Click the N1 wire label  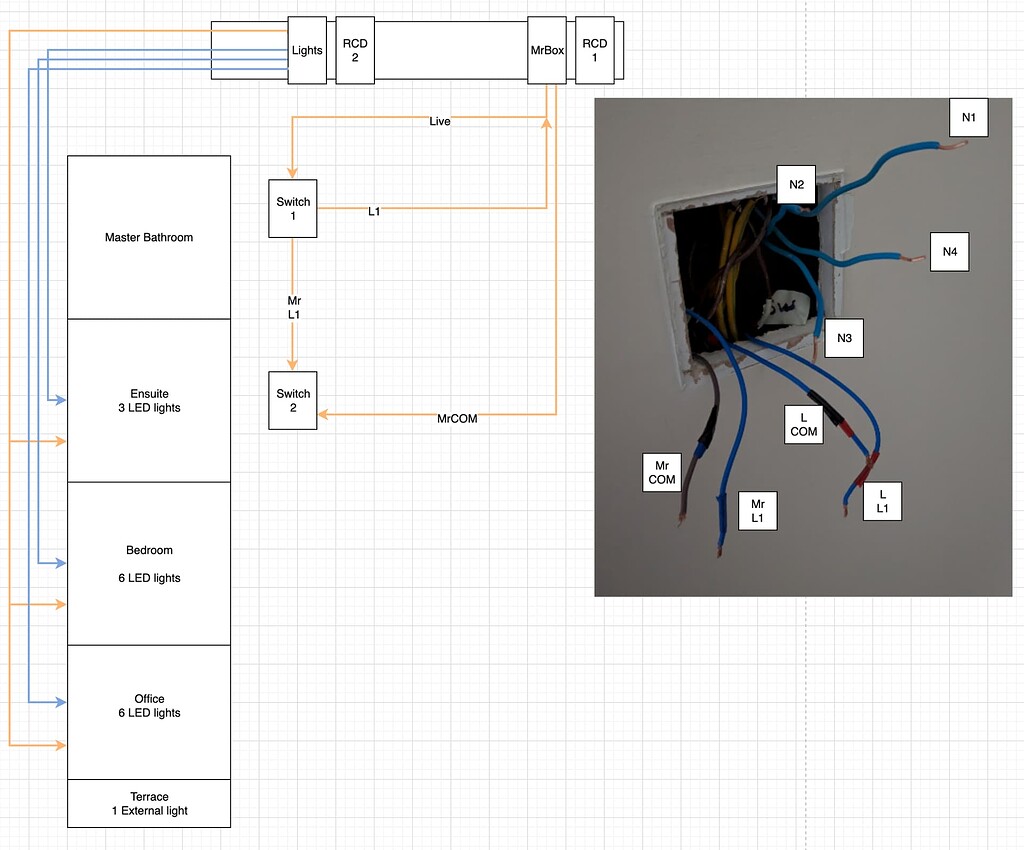pyautogui.click(x=967, y=117)
